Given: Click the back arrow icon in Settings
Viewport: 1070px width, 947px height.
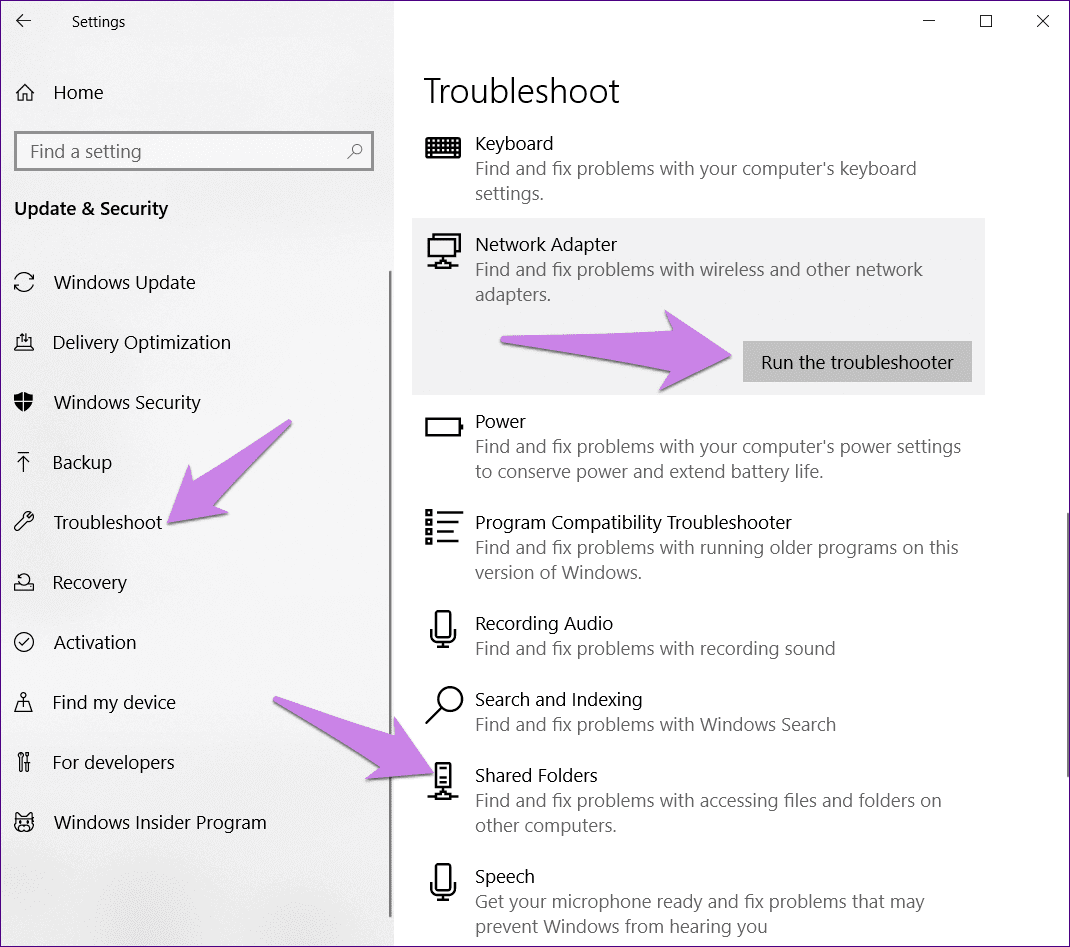Looking at the screenshot, I should (23, 21).
